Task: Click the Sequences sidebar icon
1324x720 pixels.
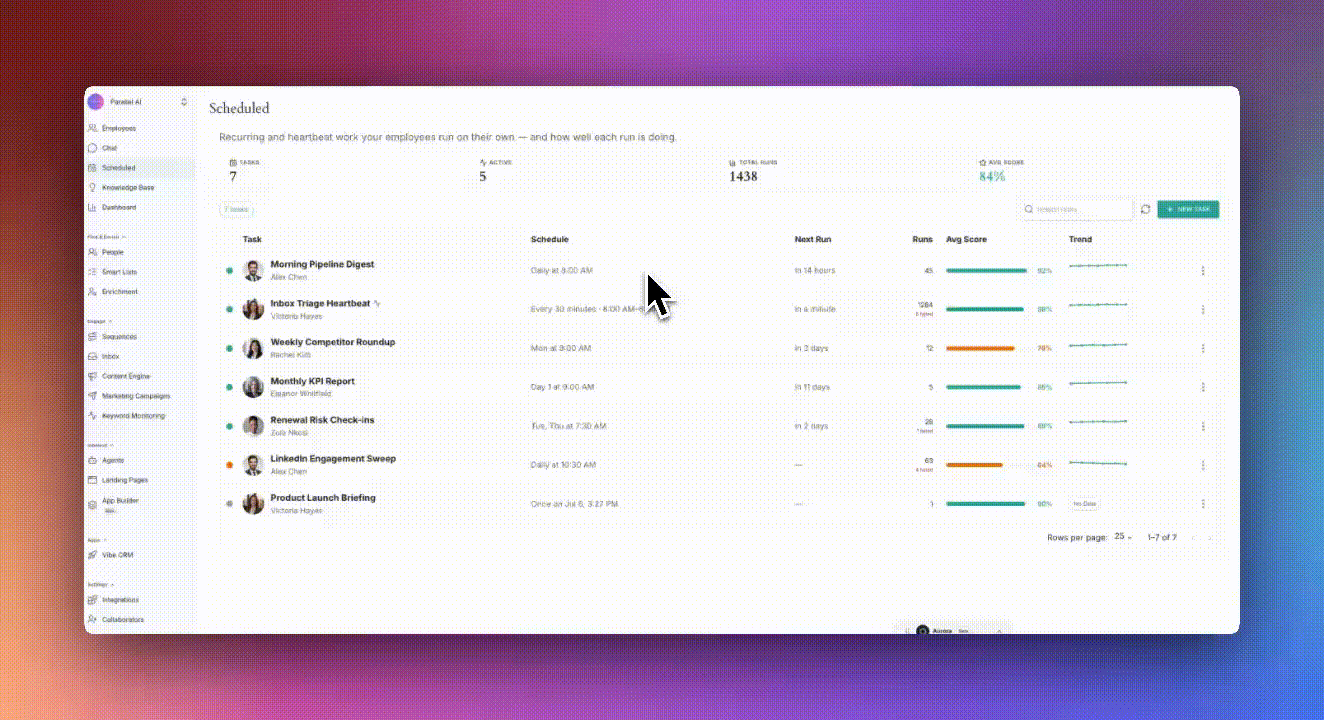Action: [93, 337]
